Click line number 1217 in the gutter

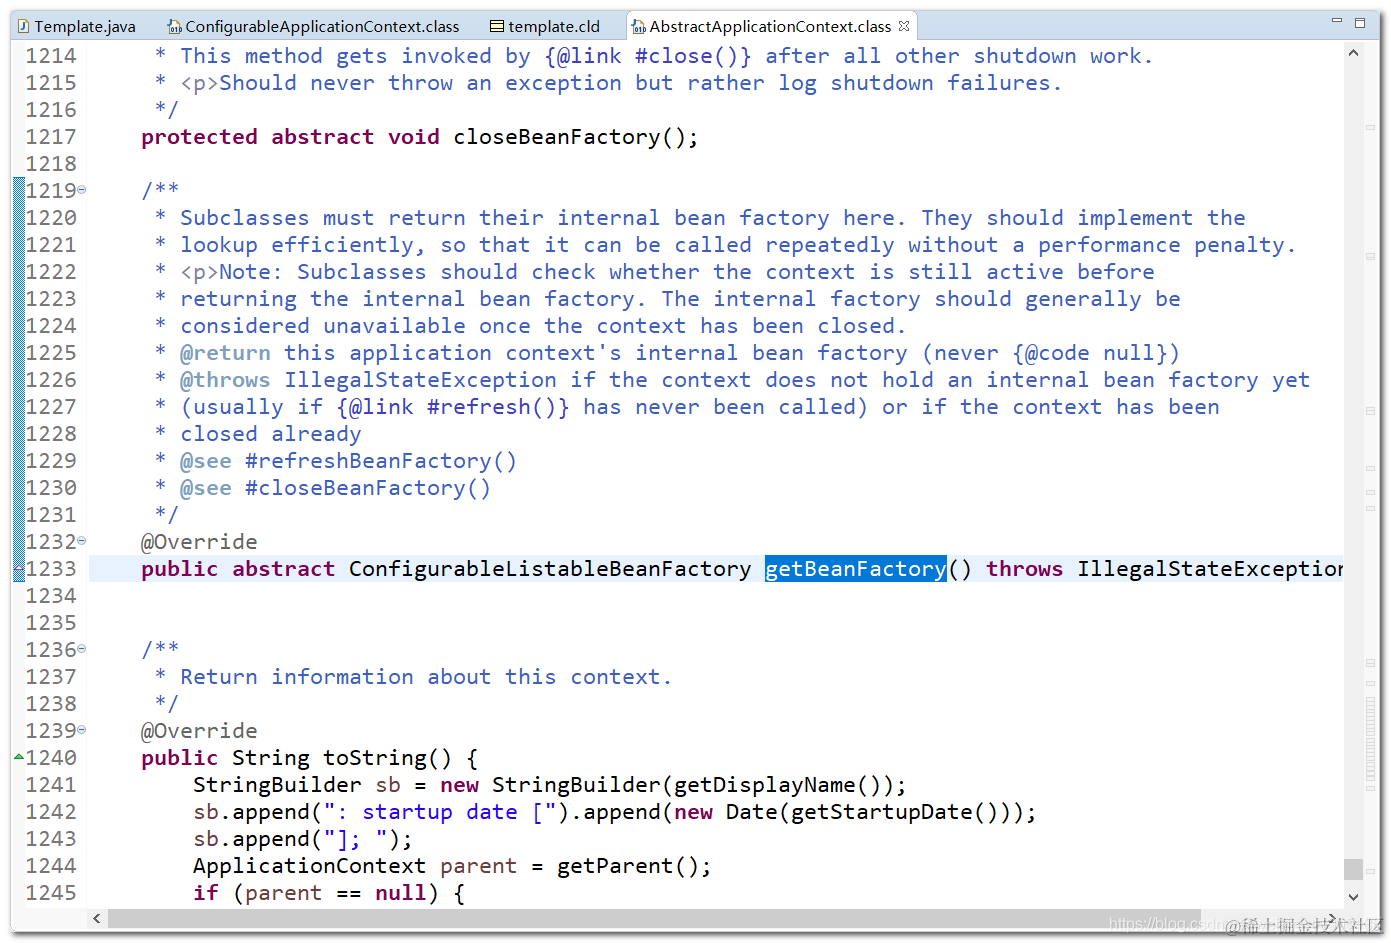coord(51,137)
